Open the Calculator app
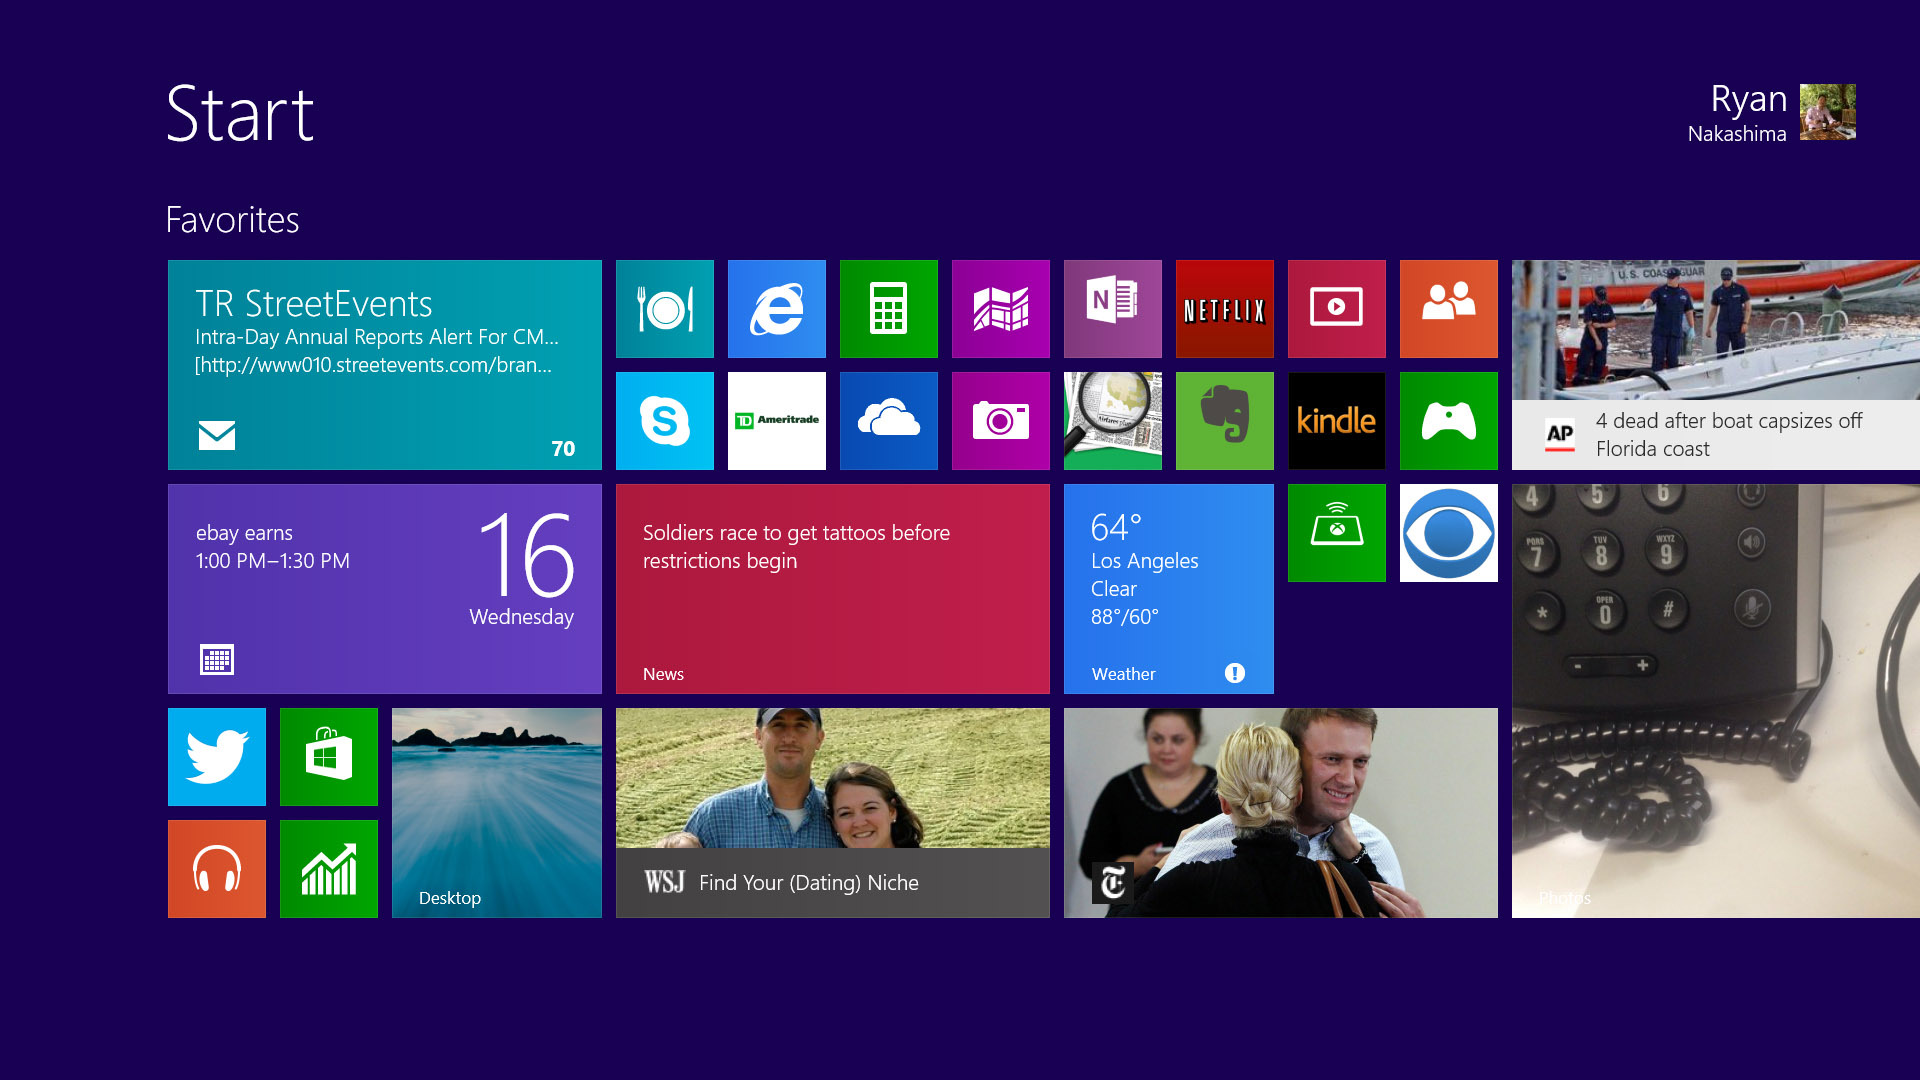This screenshot has width=1920, height=1080. (888, 309)
